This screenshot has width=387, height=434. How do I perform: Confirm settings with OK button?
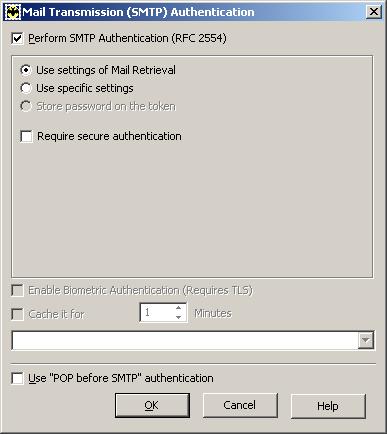tap(152, 405)
